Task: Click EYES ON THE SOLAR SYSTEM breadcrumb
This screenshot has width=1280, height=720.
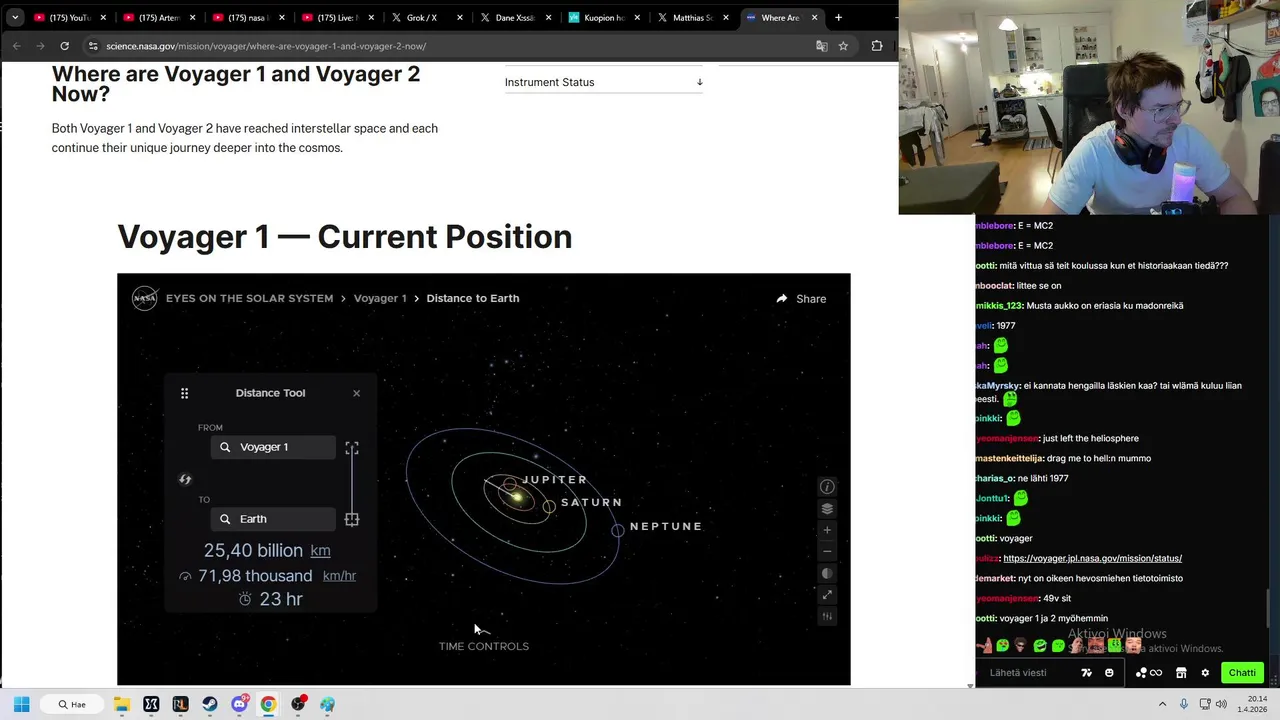Action: (x=249, y=298)
